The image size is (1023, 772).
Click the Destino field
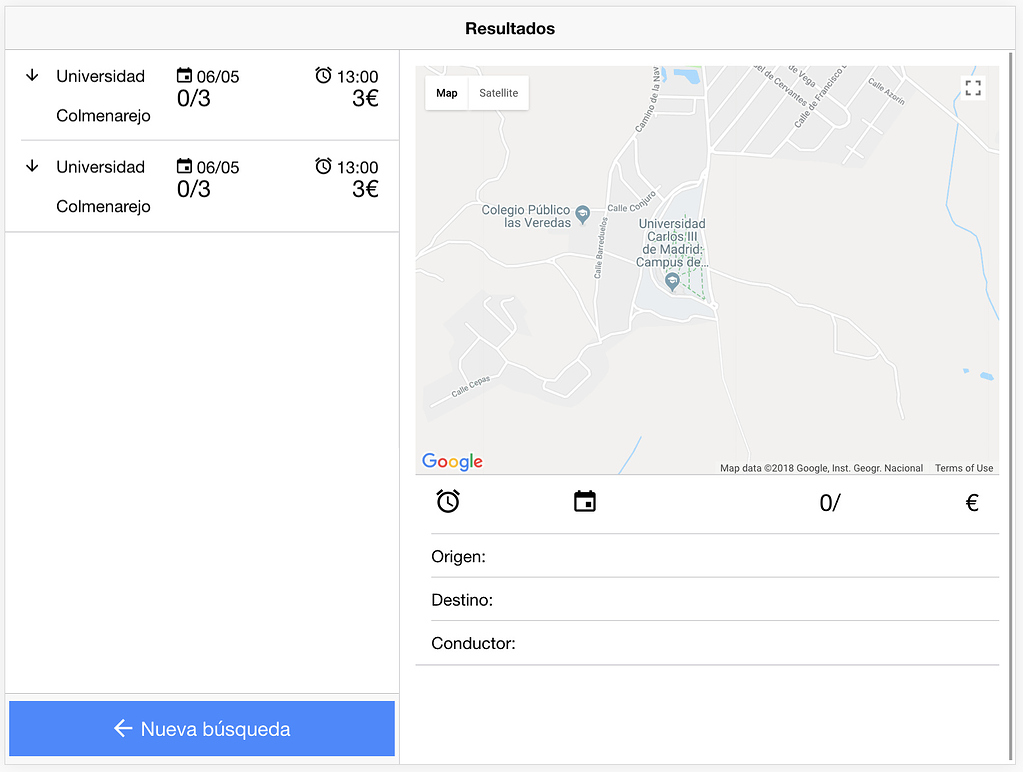click(461, 599)
